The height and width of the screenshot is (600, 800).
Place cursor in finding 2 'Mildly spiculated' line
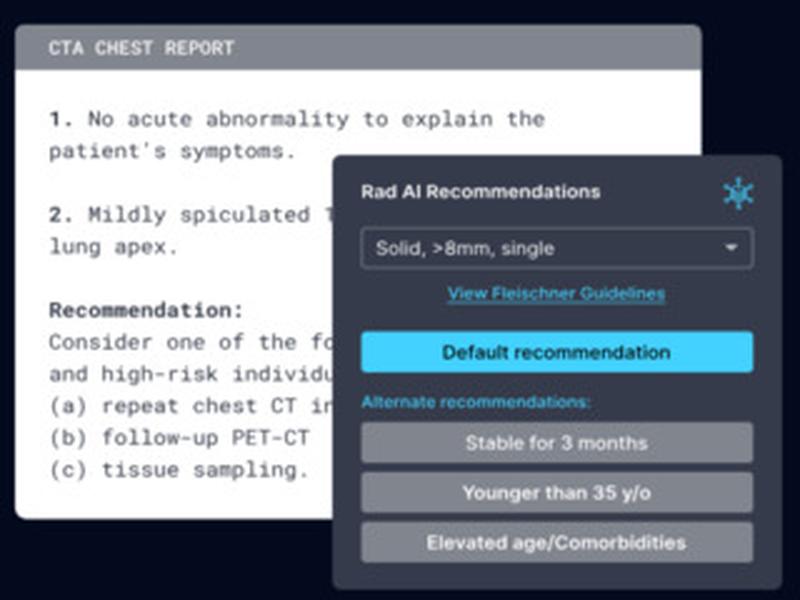[191, 215]
